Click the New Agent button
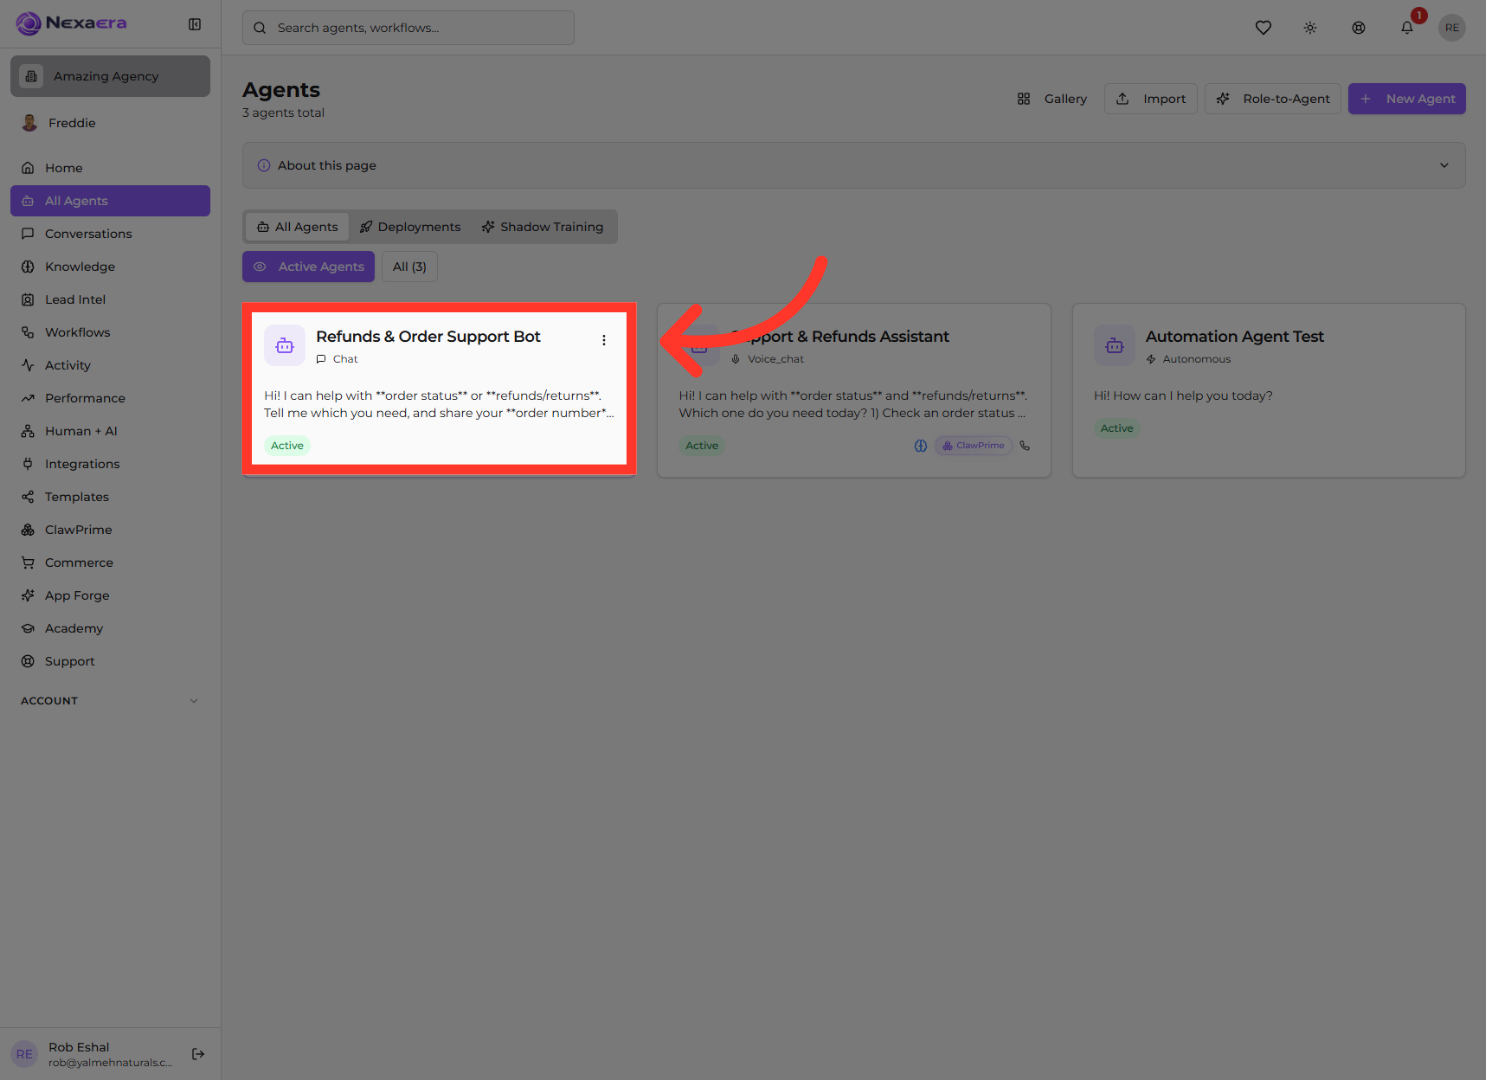This screenshot has height=1080, width=1486. [x=1407, y=99]
